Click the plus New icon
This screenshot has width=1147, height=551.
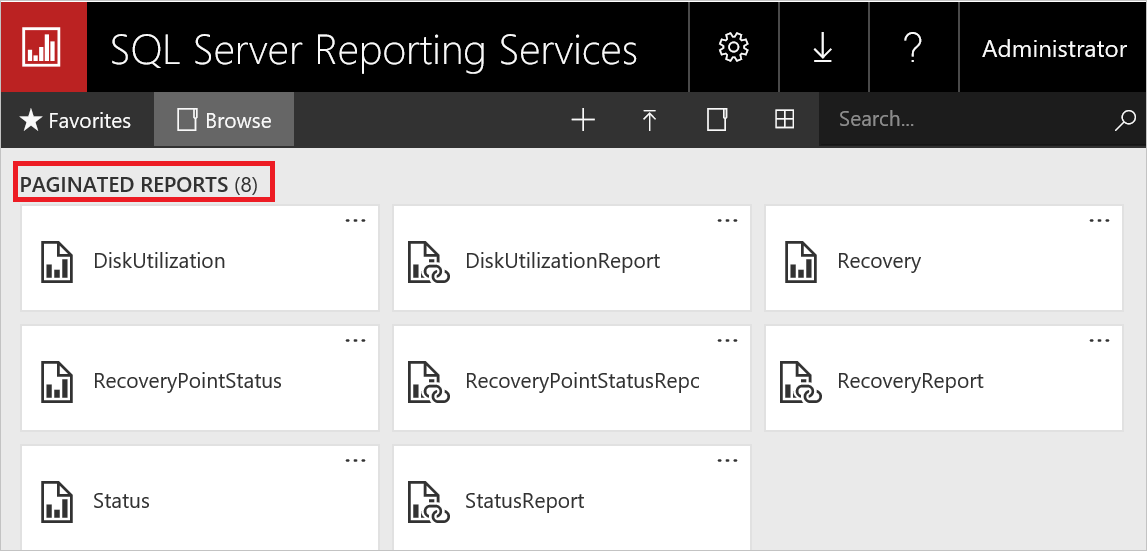pyautogui.click(x=583, y=120)
